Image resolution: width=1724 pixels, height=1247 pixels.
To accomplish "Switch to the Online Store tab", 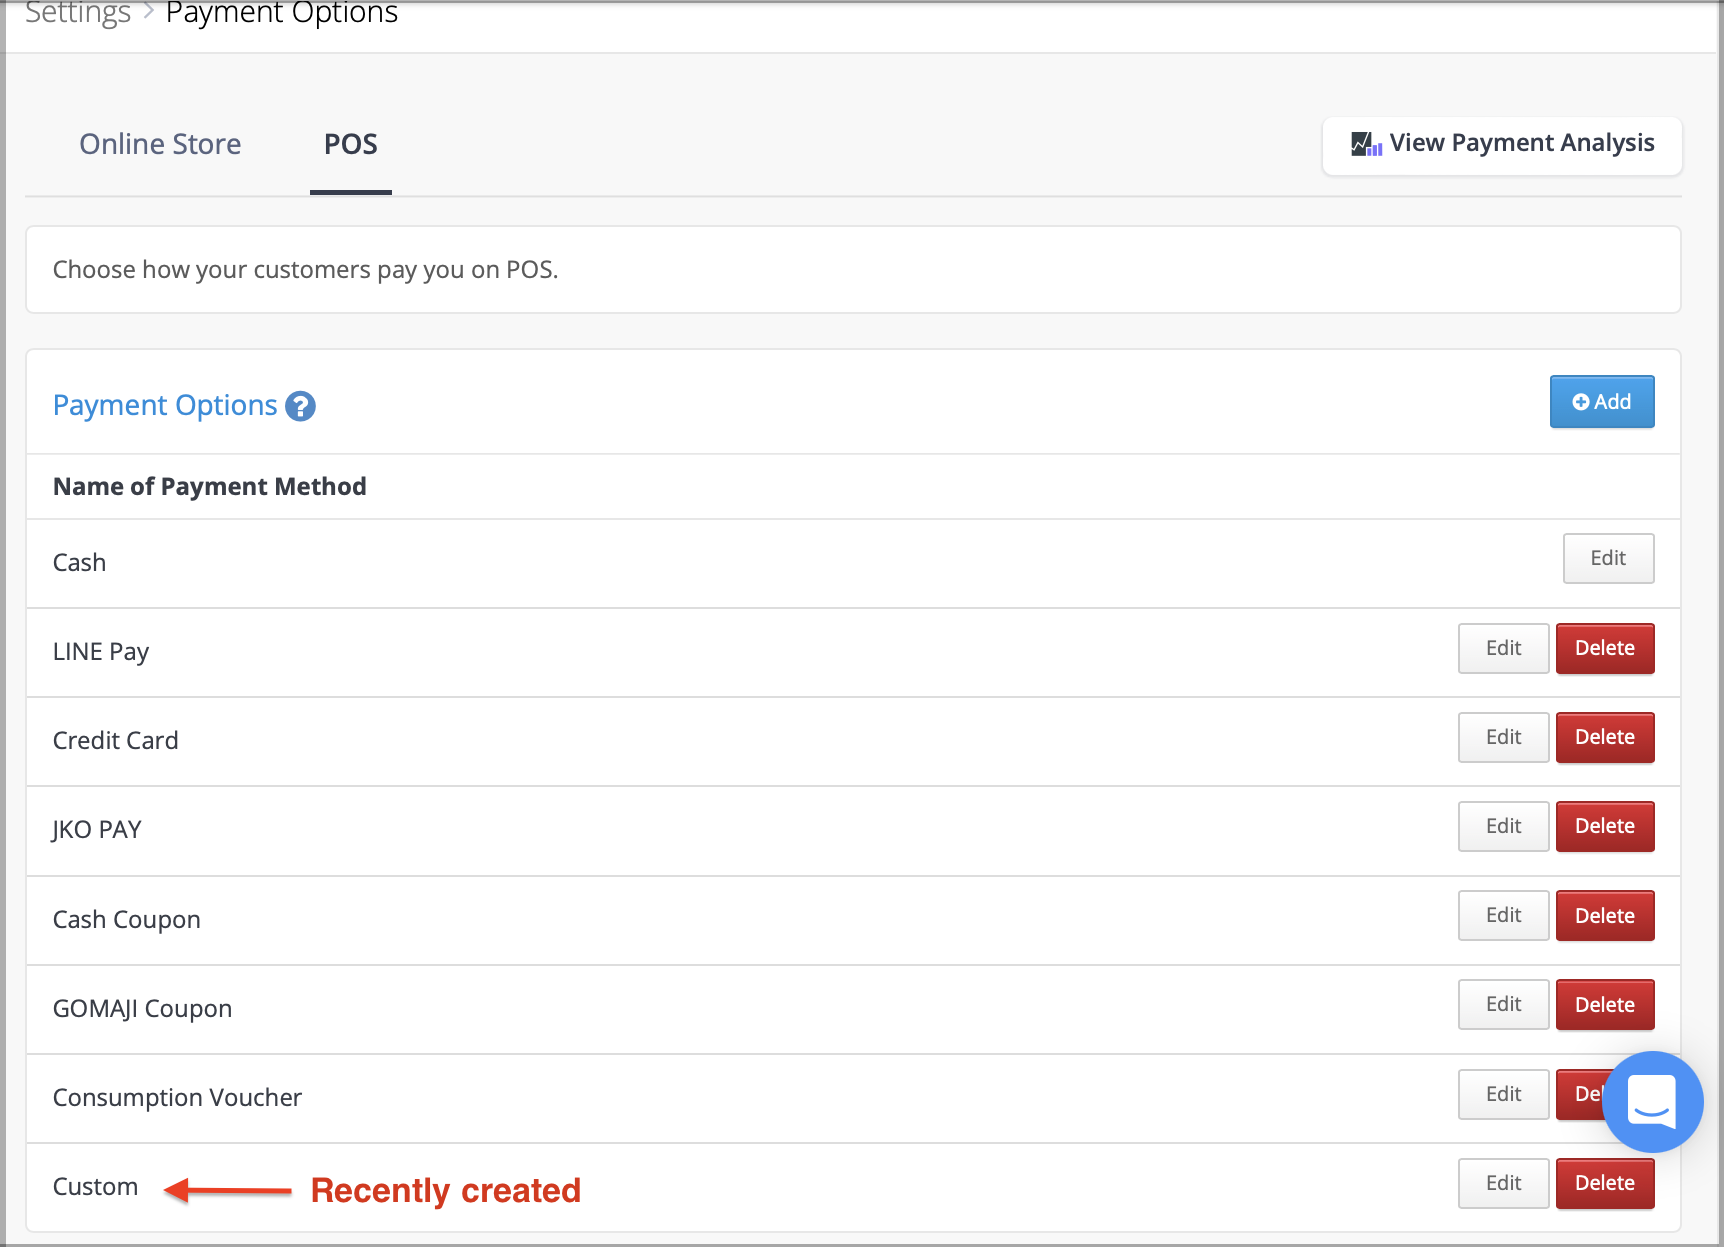I will pyautogui.click(x=160, y=144).
